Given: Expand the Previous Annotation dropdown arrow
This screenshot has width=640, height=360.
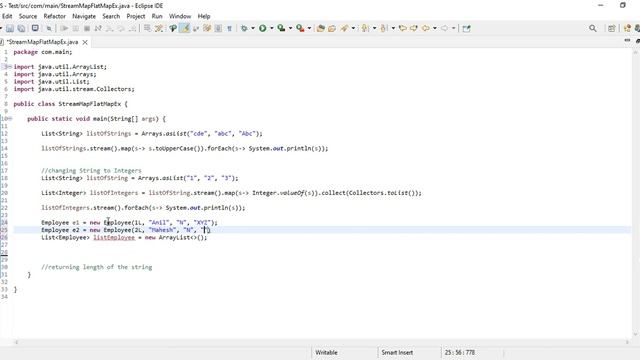Looking at the screenshot, I should point(393,28).
